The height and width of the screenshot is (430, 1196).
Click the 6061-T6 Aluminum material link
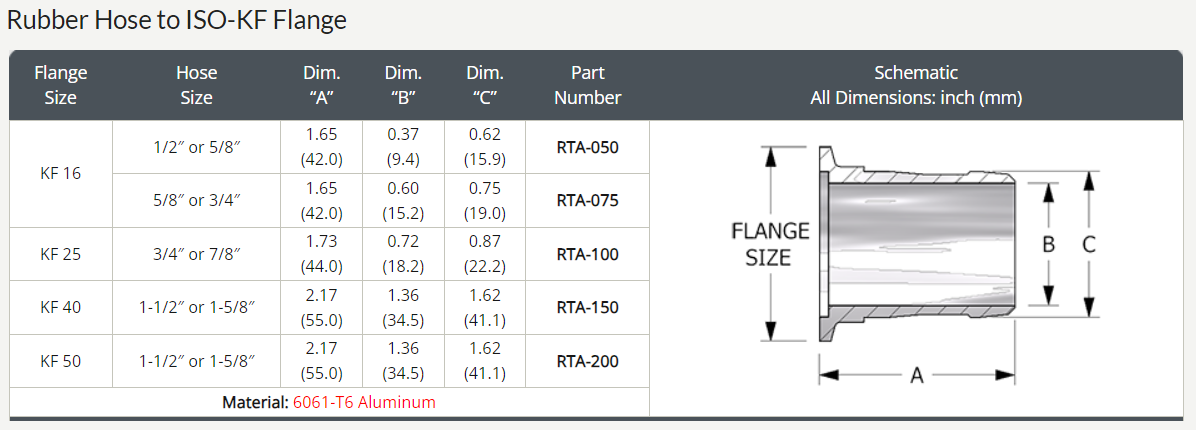(364, 402)
